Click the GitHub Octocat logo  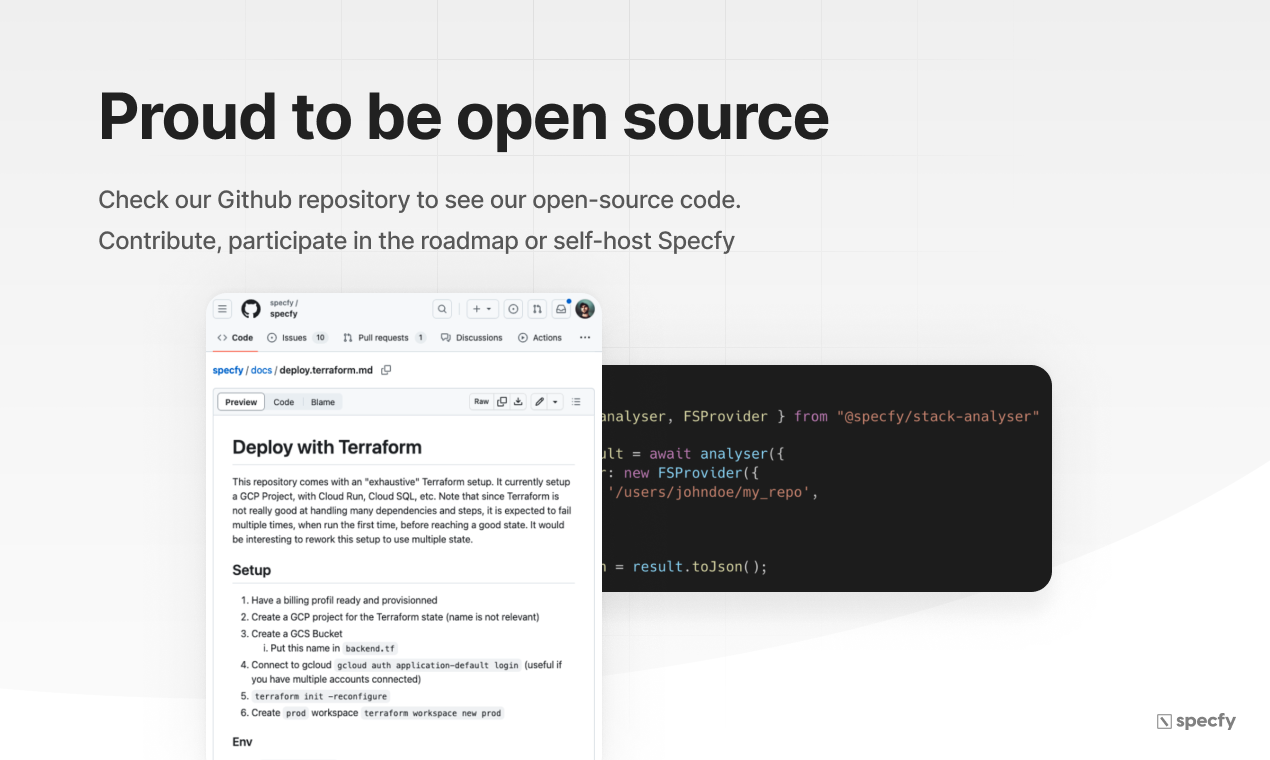coord(251,309)
